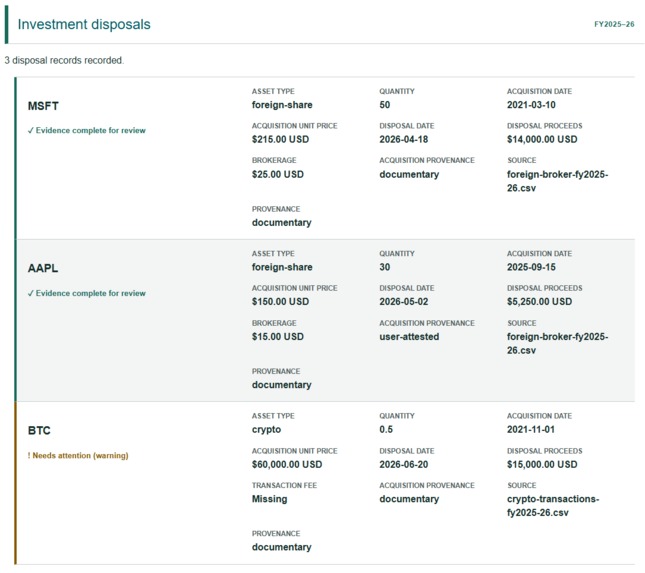Click MSFT quantity value 50

pyautogui.click(x=385, y=105)
